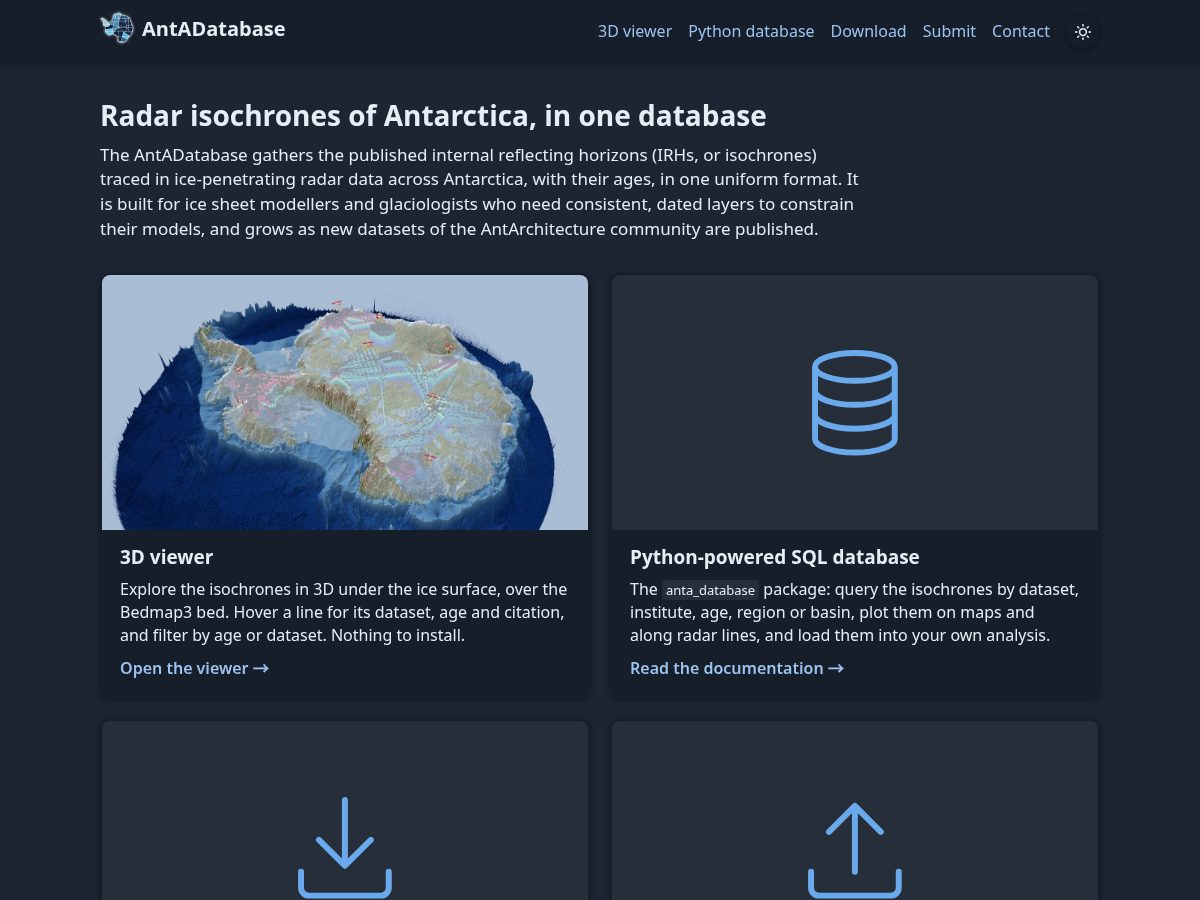Click the database cylinder icon
The height and width of the screenshot is (900, 1200).
(855, 402)
